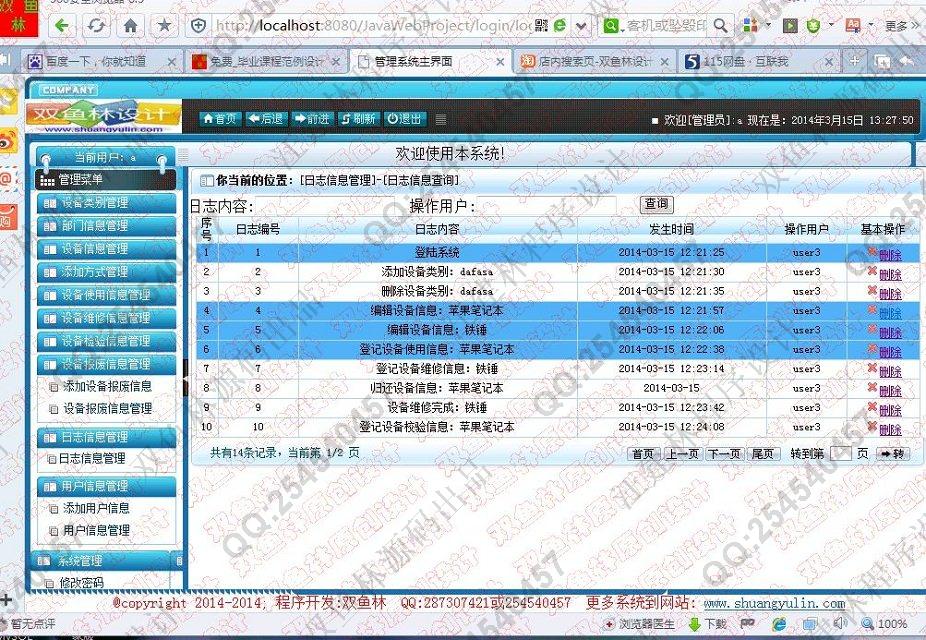Click the 首页 toolbar button
926x640 pixels.
point(219,119)
